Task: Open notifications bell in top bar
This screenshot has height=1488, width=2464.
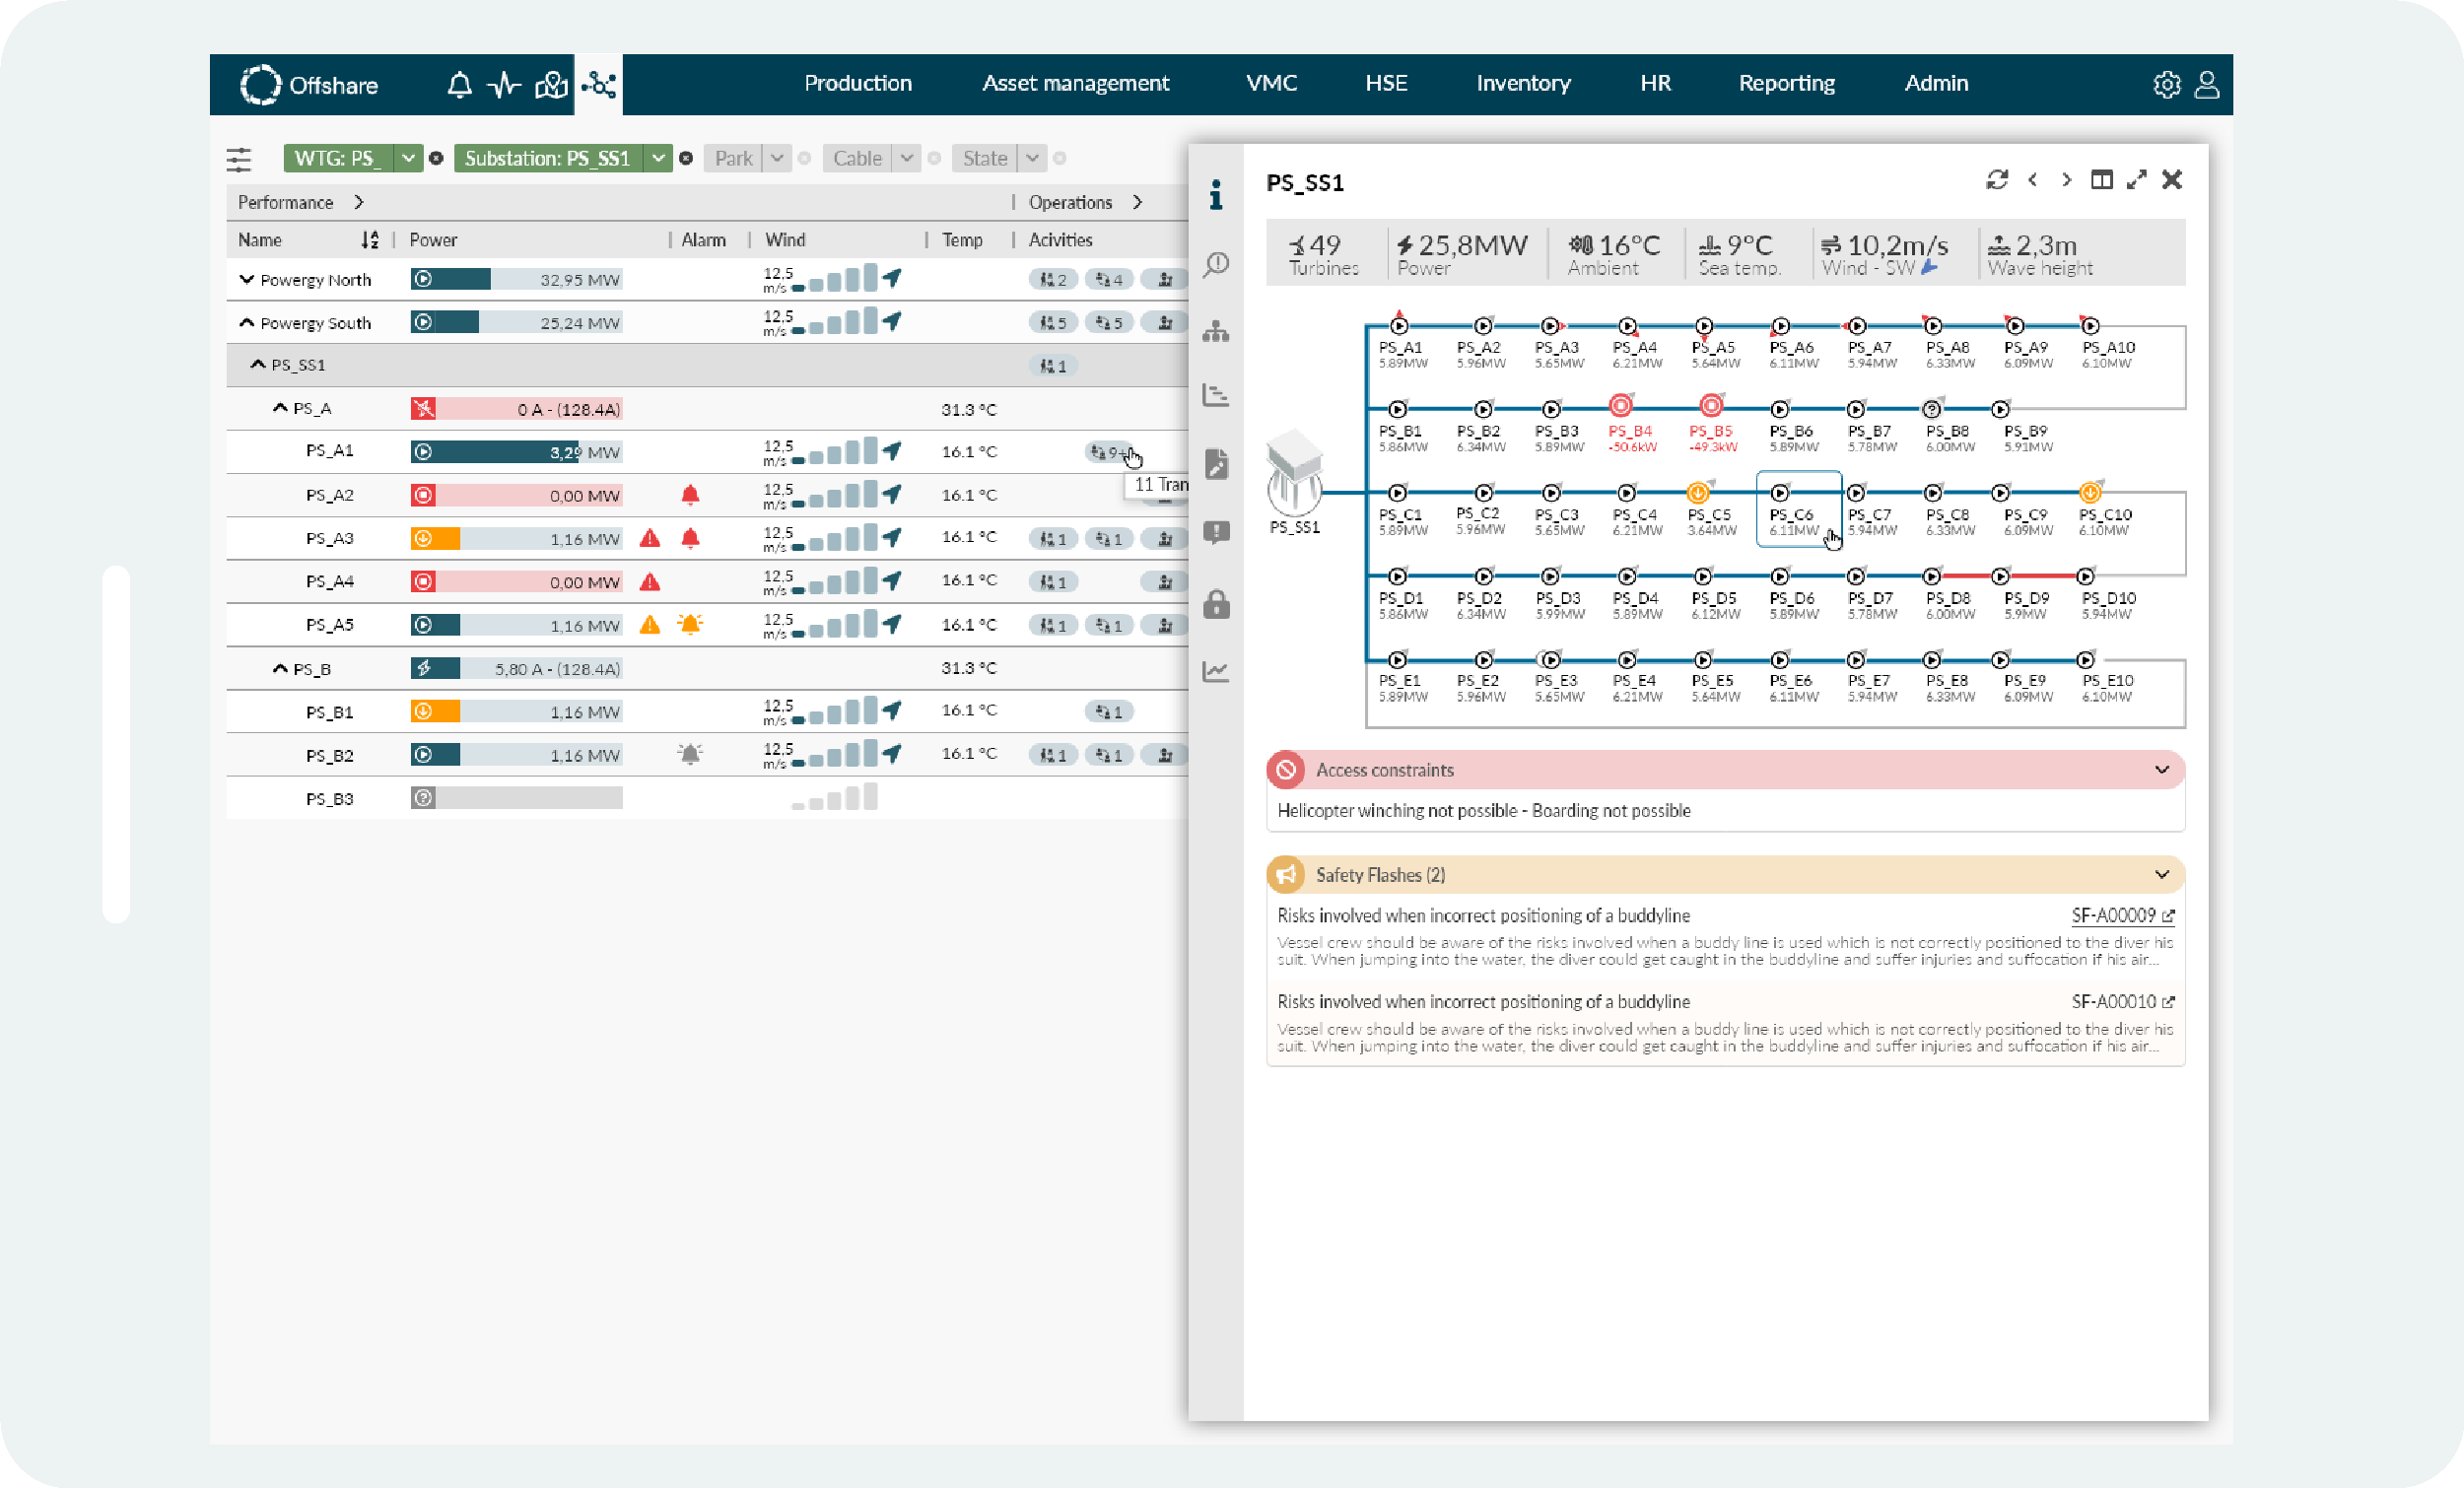Action: pos(459,85)
